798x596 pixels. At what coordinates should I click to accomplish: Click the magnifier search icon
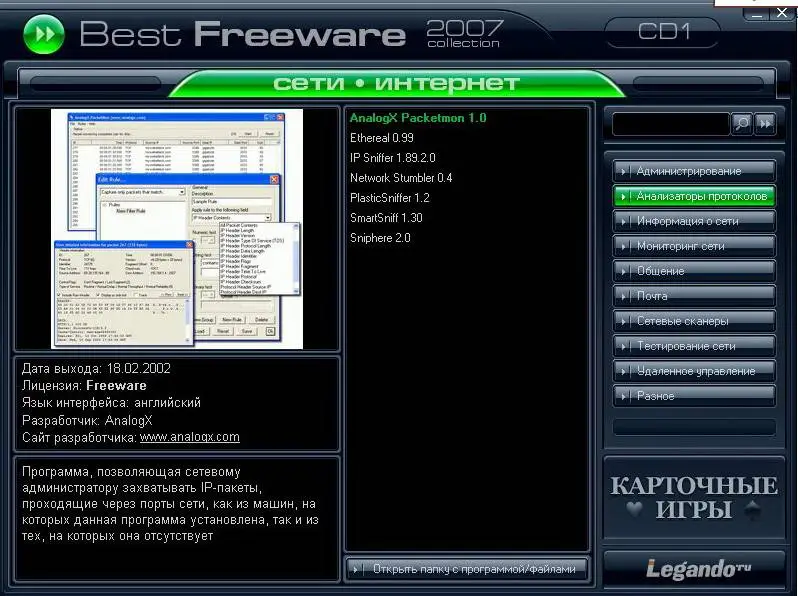(742, 123)
